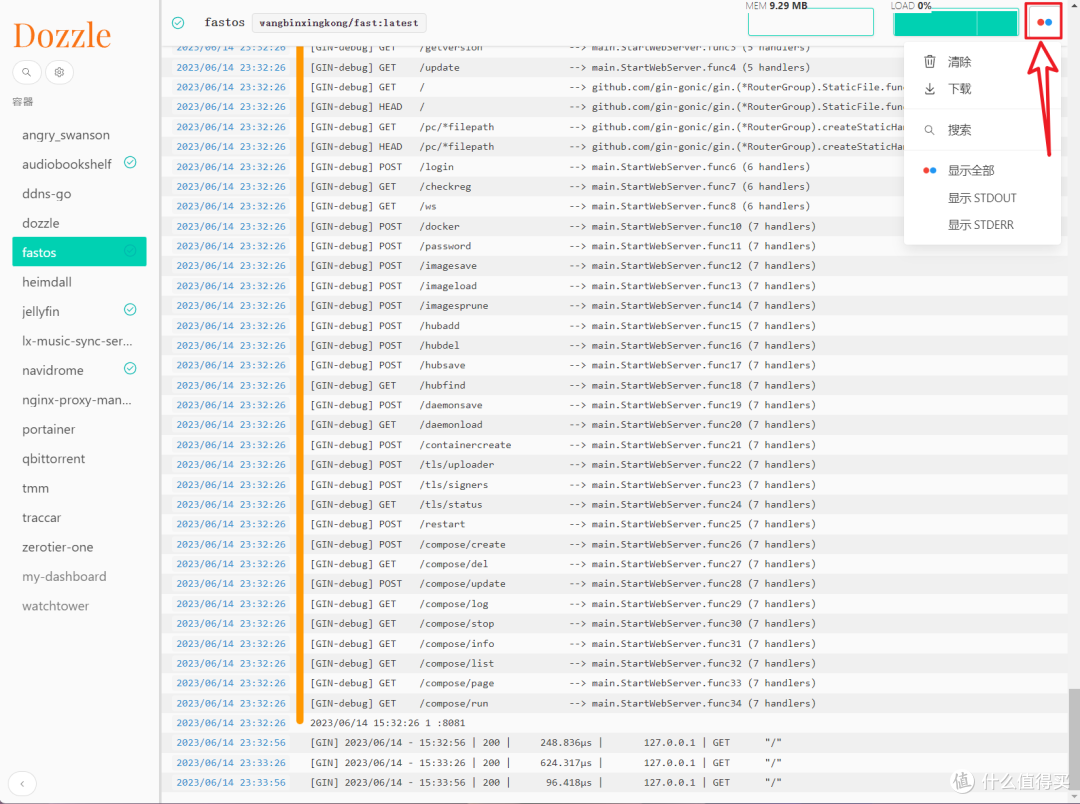Select 显示 STDOUT to show only stdout logs
Screen dimensions: 1080x804
[981, 197]
